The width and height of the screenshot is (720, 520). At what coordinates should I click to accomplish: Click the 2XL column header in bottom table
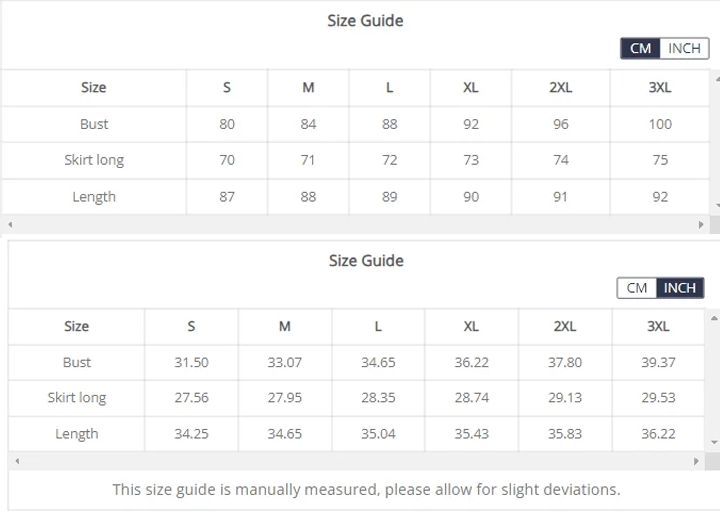pos(565,326)
